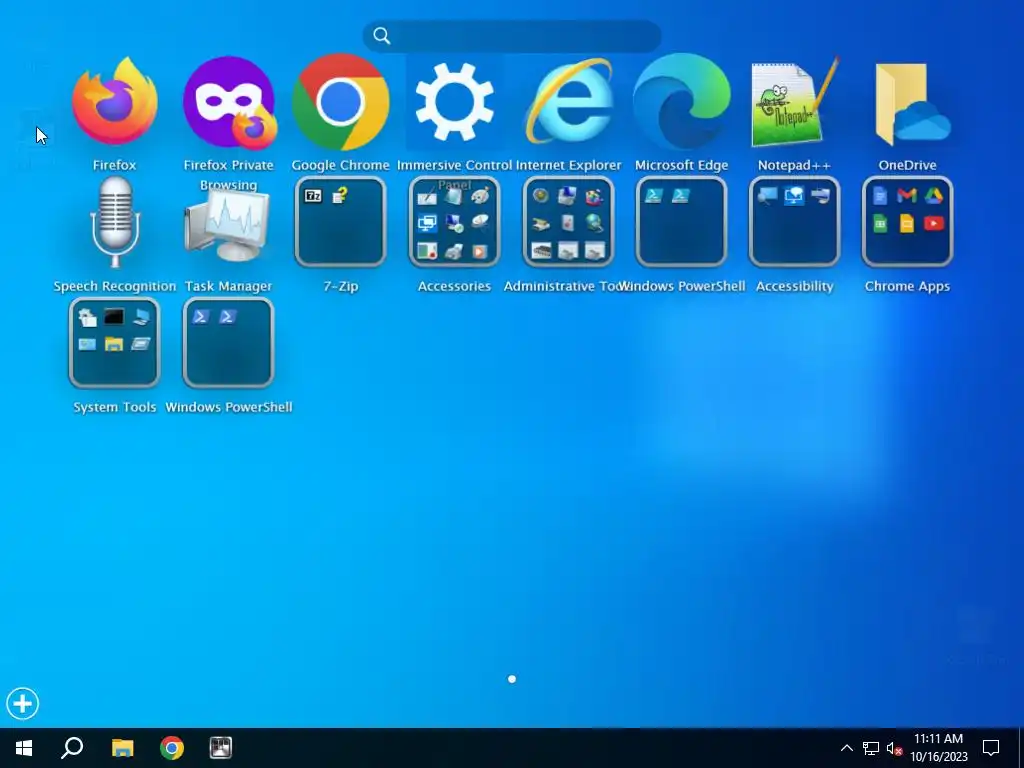The image size is (1024, 768).
Task: Click the magnifier icon in search bar
Action: pos(381,36)
